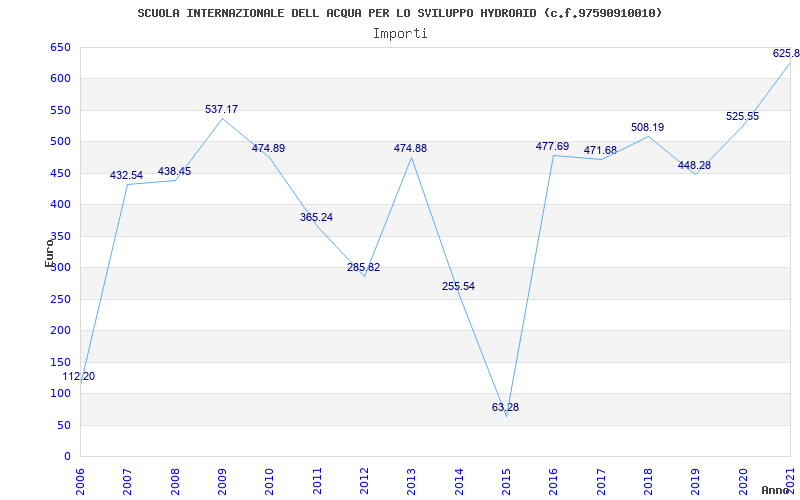The height and width of the screenshot is (500, 800).
Task: Select the 474.89 data label
Action: [x=268, y=148]
